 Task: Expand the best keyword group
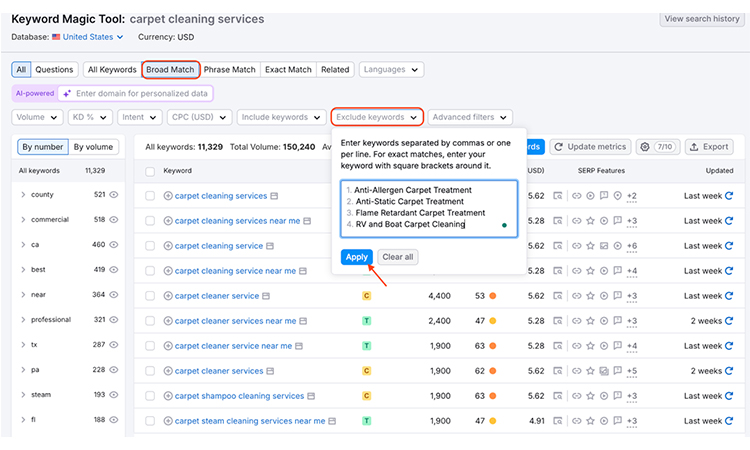coord(23,269)
